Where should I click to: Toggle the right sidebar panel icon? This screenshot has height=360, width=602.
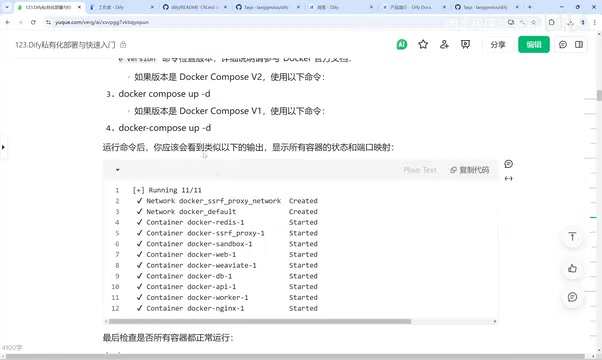point(579,45)
